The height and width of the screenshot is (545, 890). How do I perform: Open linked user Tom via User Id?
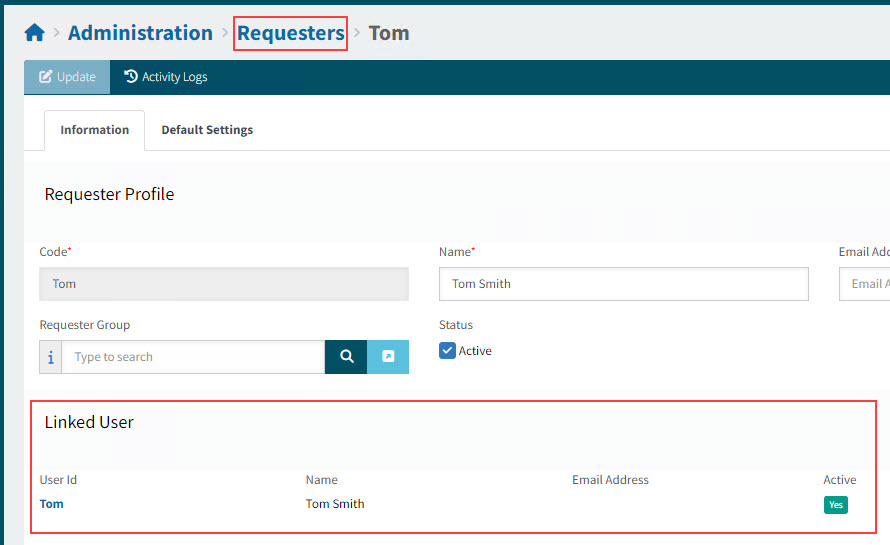[x=51, y=504]
